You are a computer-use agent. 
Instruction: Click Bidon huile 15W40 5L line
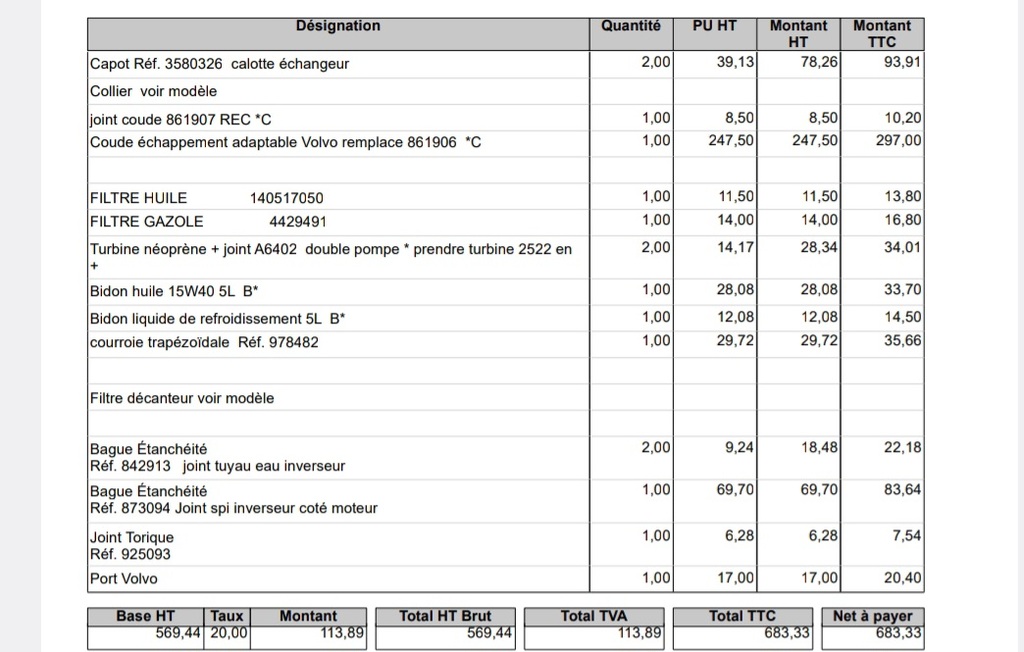(174, 291)
